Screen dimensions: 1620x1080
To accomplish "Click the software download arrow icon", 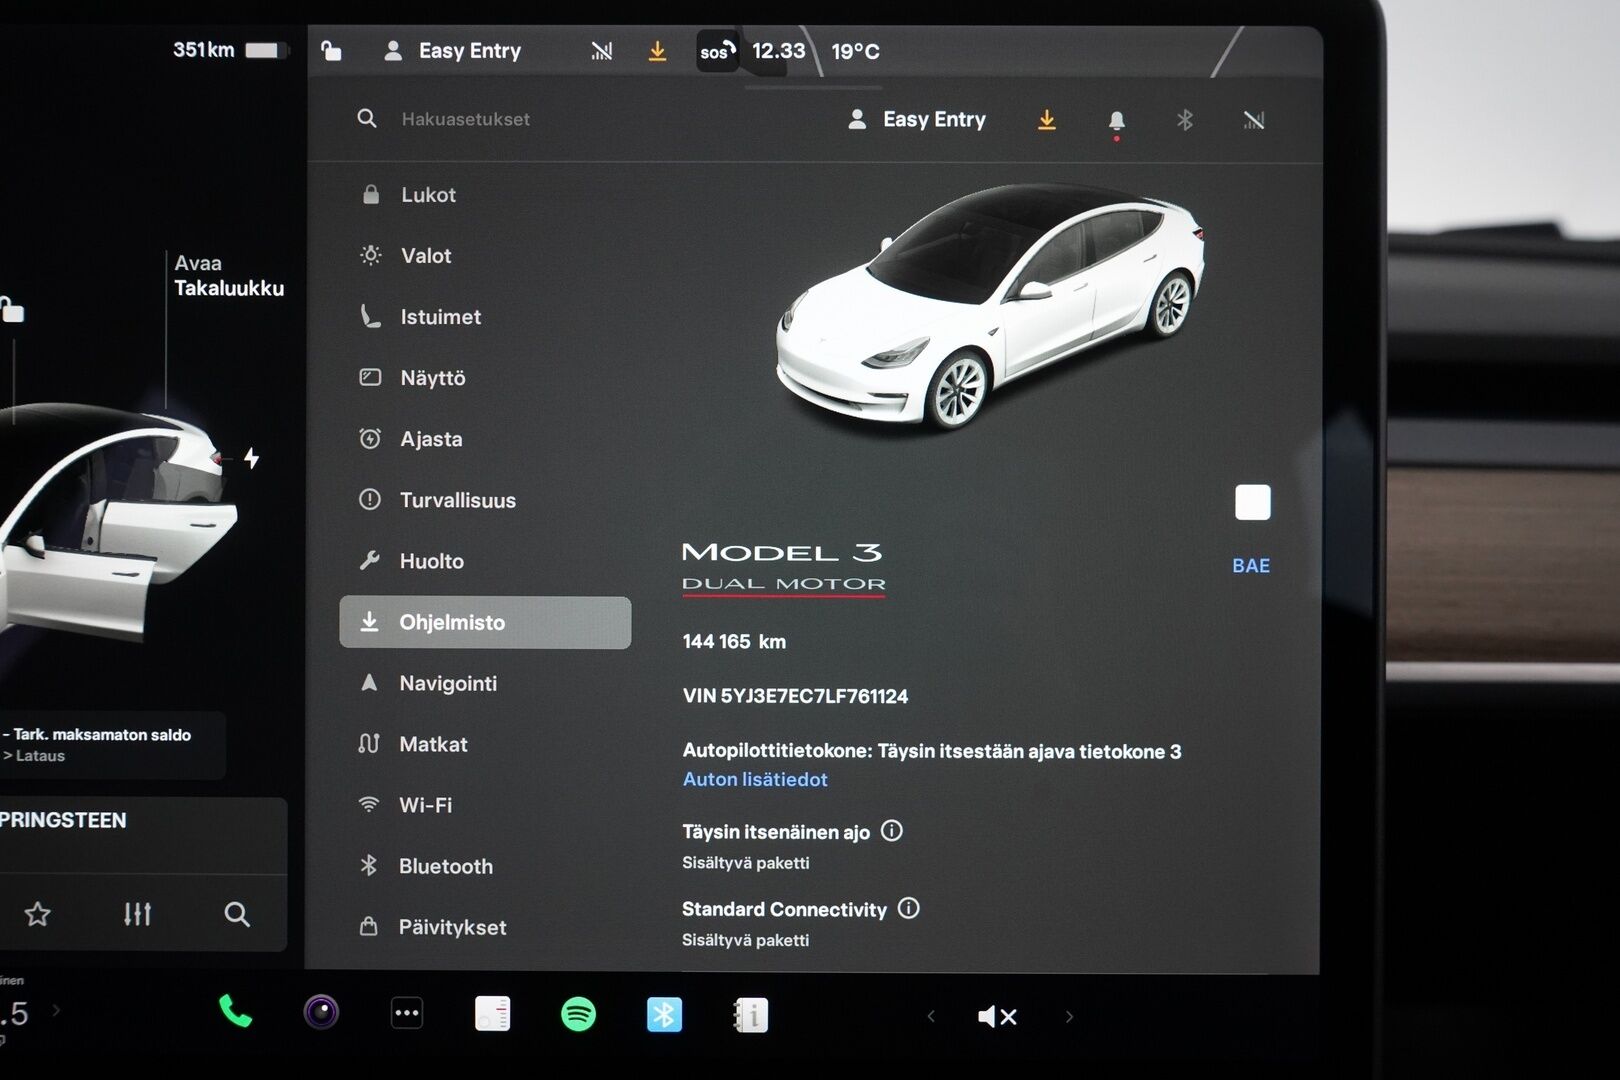I will coord(1046,120).
